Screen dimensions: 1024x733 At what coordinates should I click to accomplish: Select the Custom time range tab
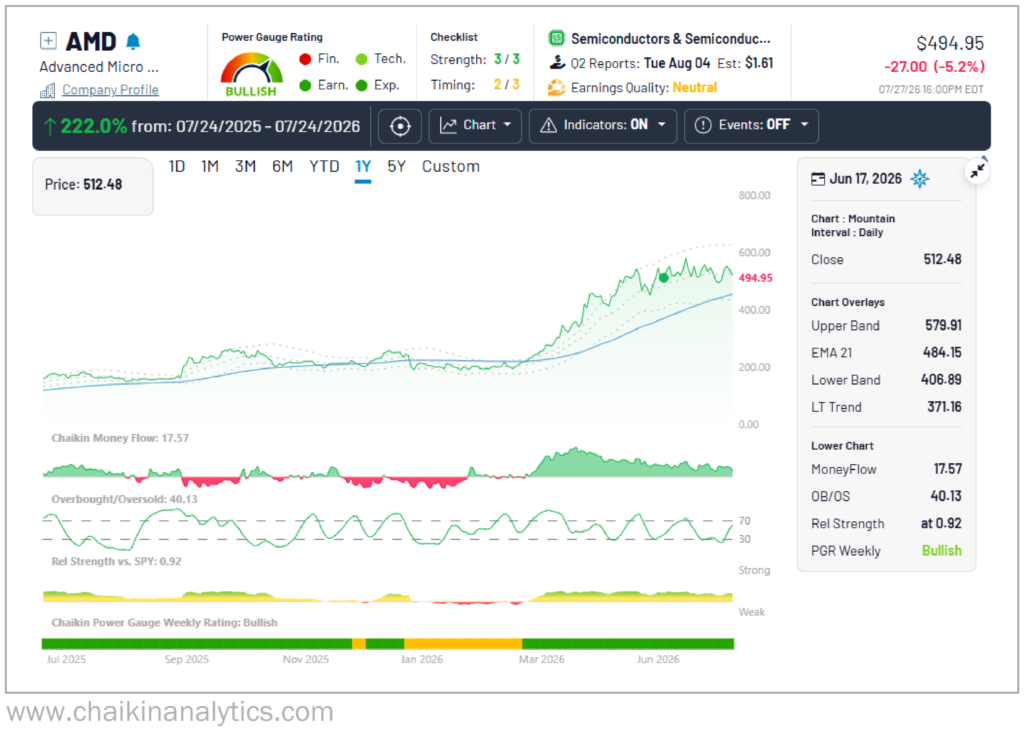(x=451, y=167)
